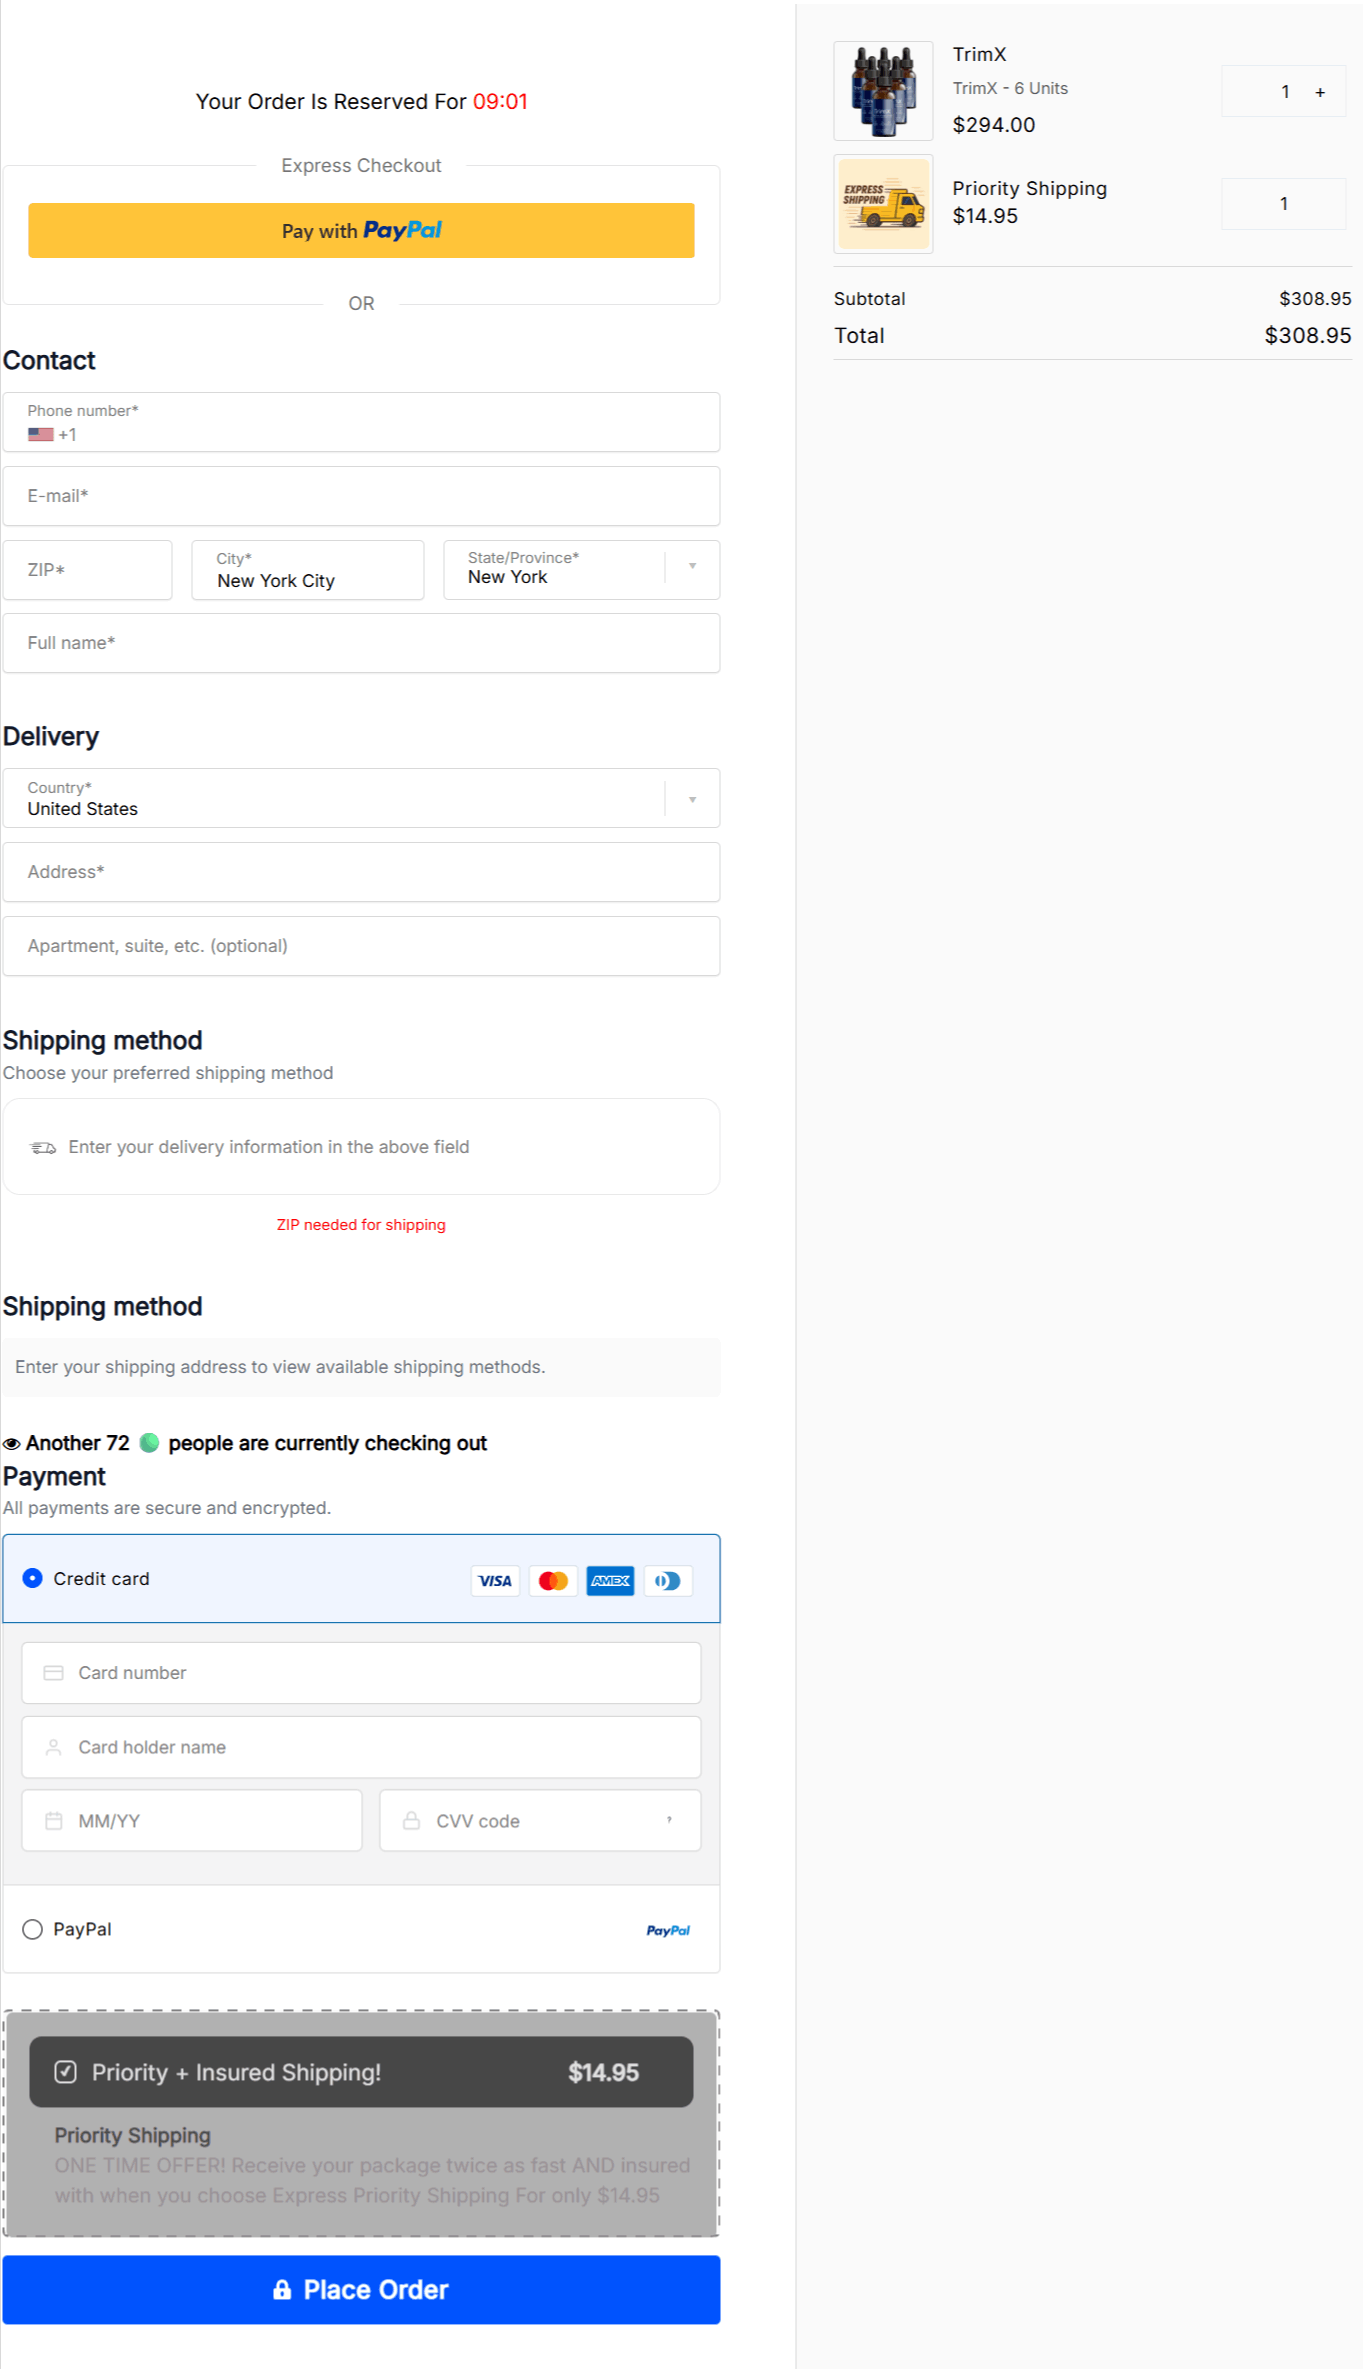Click the Full name input field

pos(361,643)
